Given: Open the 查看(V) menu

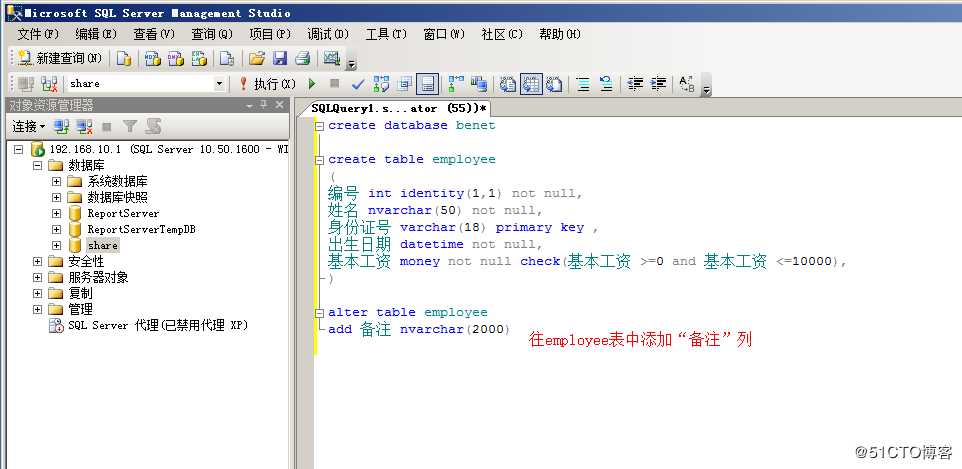Looking at the screenshot, I should tap(154, 34).
